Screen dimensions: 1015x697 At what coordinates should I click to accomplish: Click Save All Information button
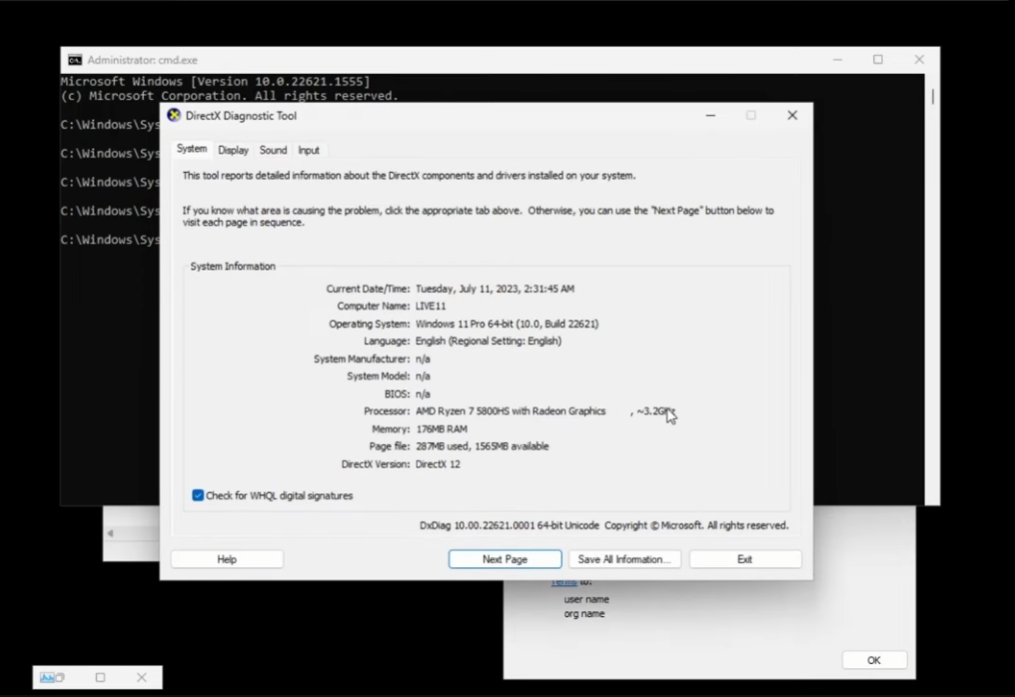(x=625, y=559)
